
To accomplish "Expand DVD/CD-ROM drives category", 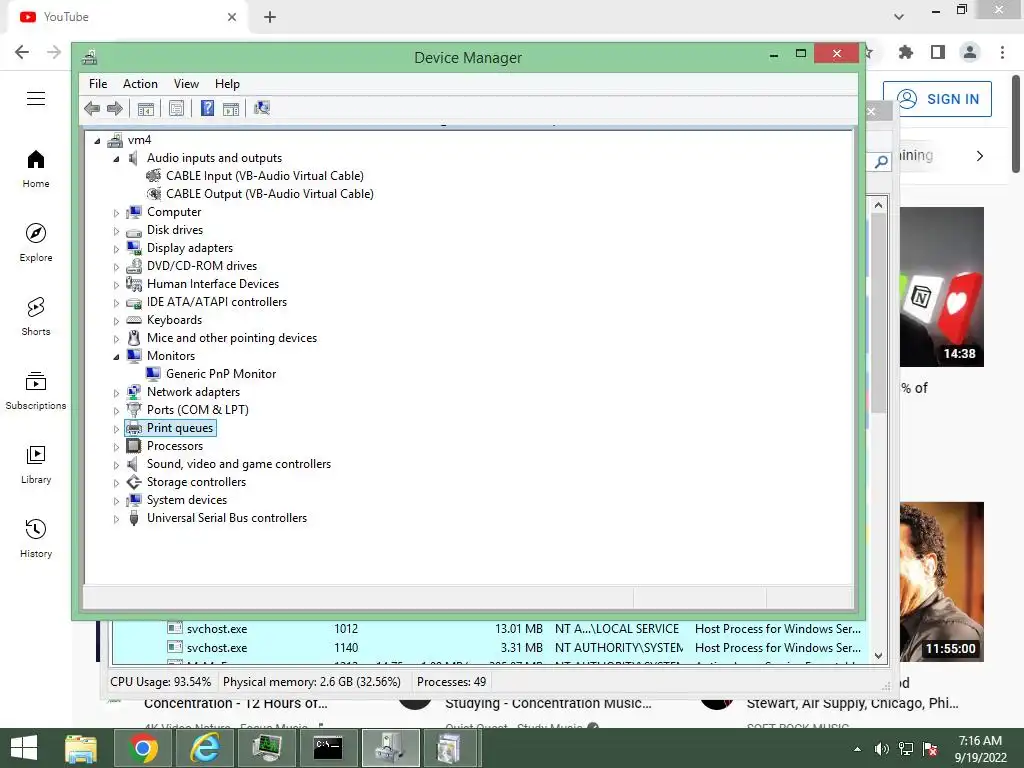I will pyautogui.click(x=116, y=267).
